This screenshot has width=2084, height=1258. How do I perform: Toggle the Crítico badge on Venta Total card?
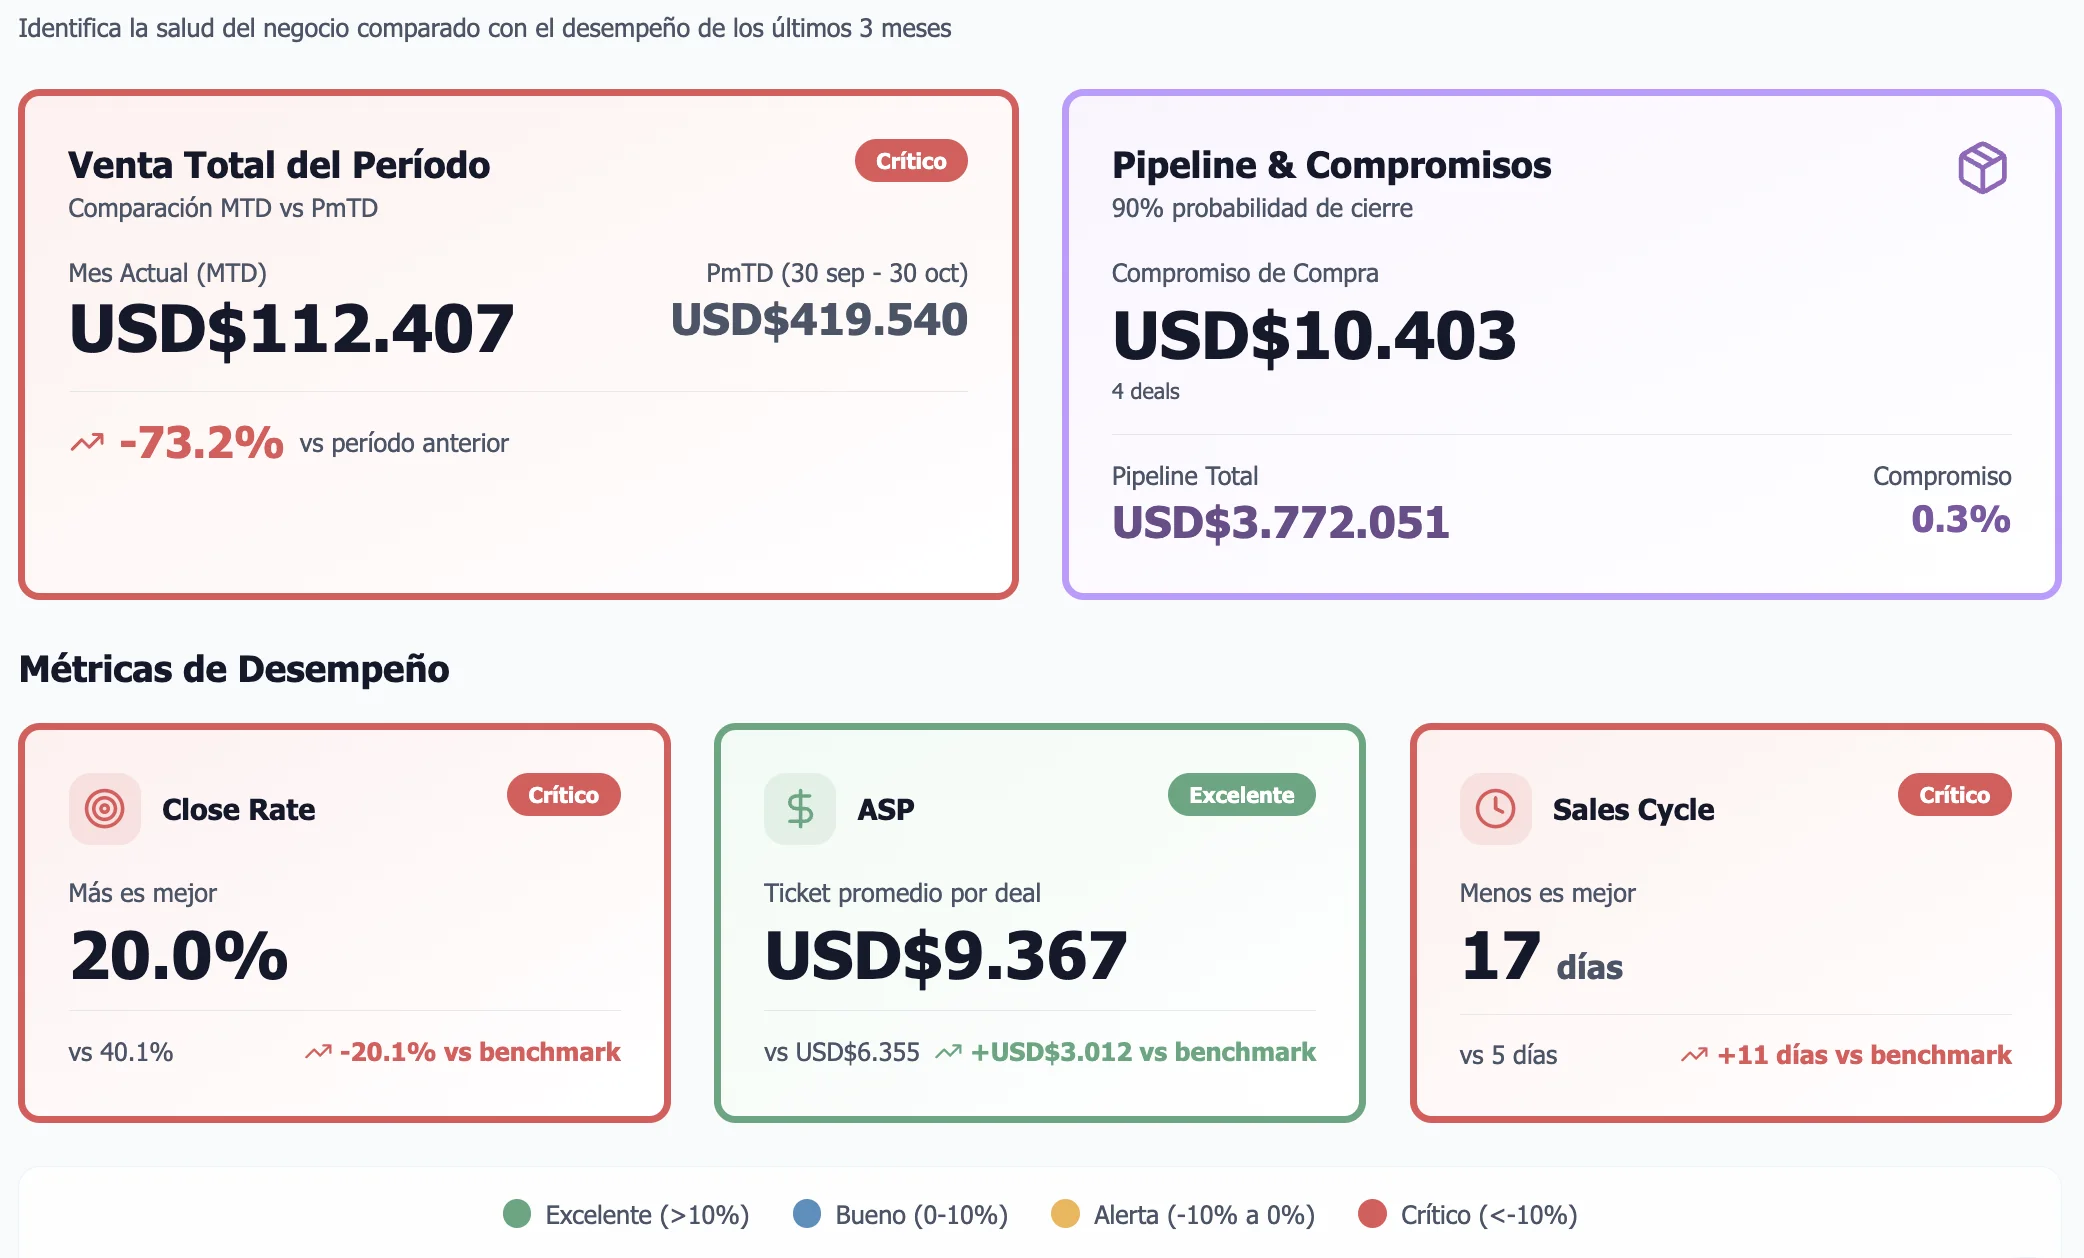point(911,160)
